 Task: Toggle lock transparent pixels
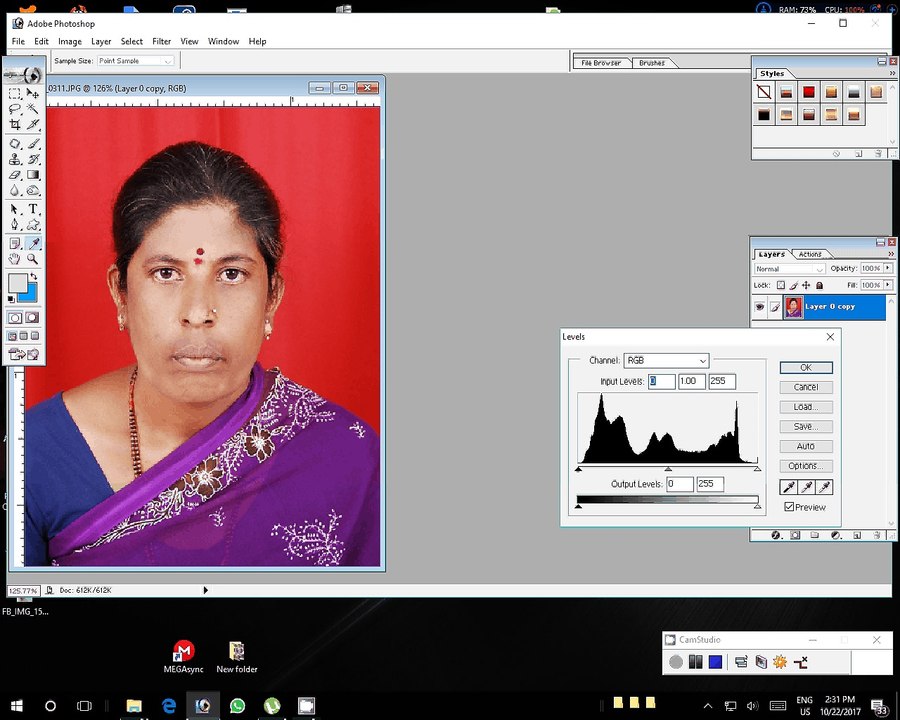pos(781,285)
